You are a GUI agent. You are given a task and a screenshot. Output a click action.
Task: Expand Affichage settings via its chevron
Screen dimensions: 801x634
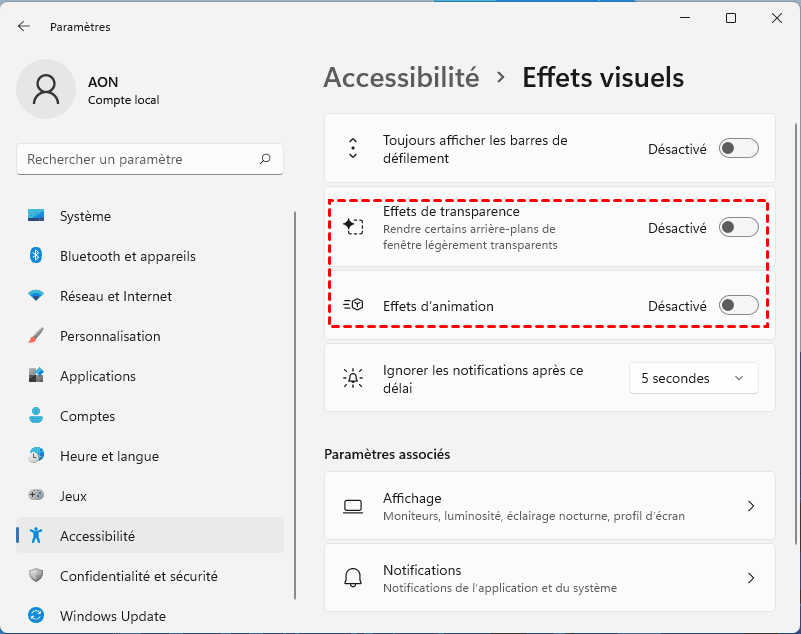[751, 507]
